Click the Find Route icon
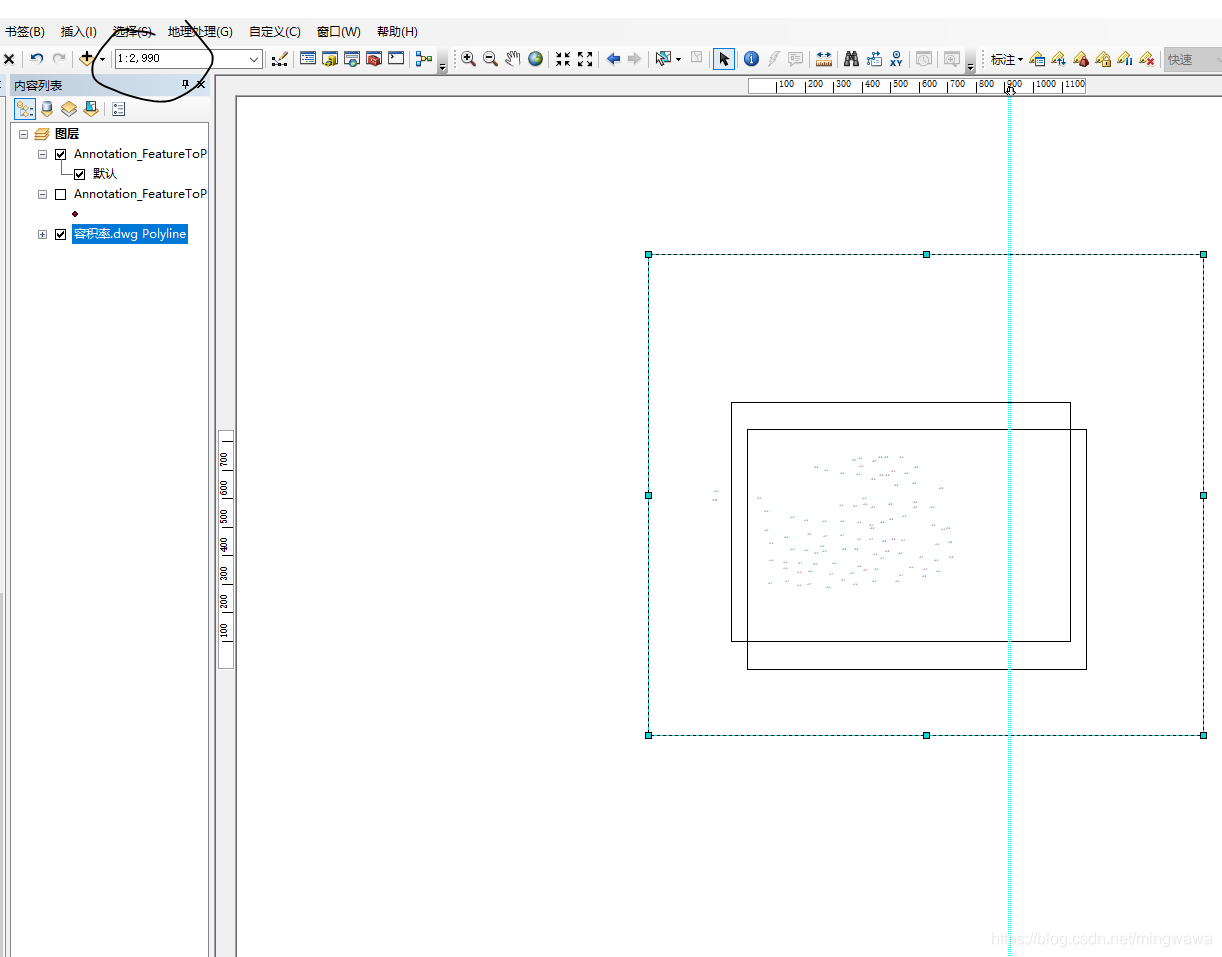The width and height of the screenshot is (1222, 957). 874,59
